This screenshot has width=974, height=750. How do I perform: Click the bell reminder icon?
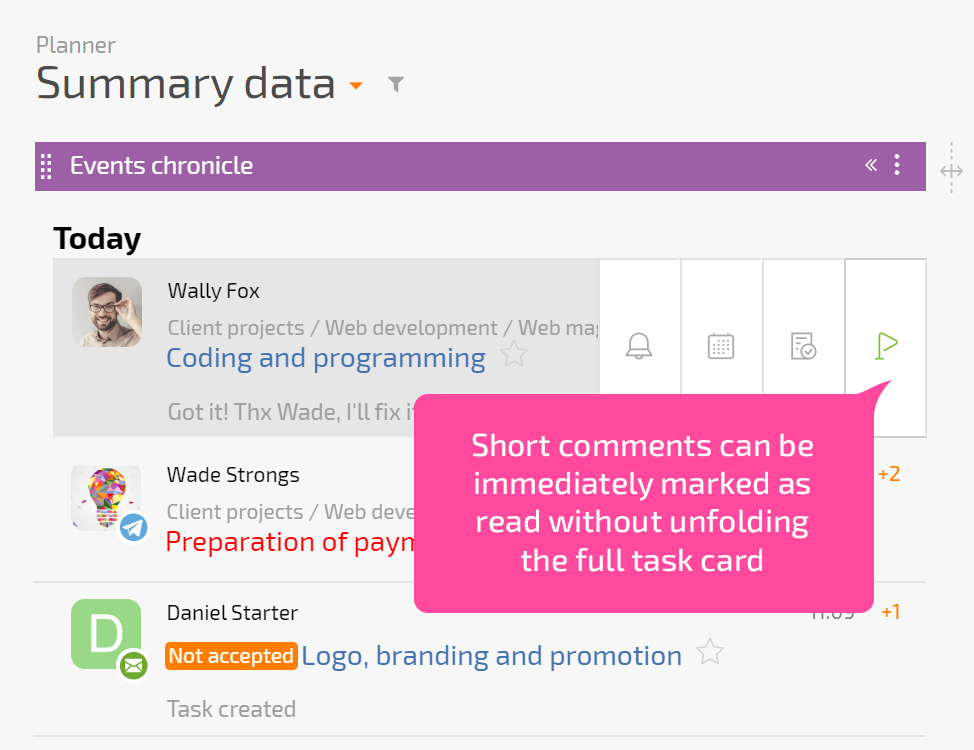(639, 346)
